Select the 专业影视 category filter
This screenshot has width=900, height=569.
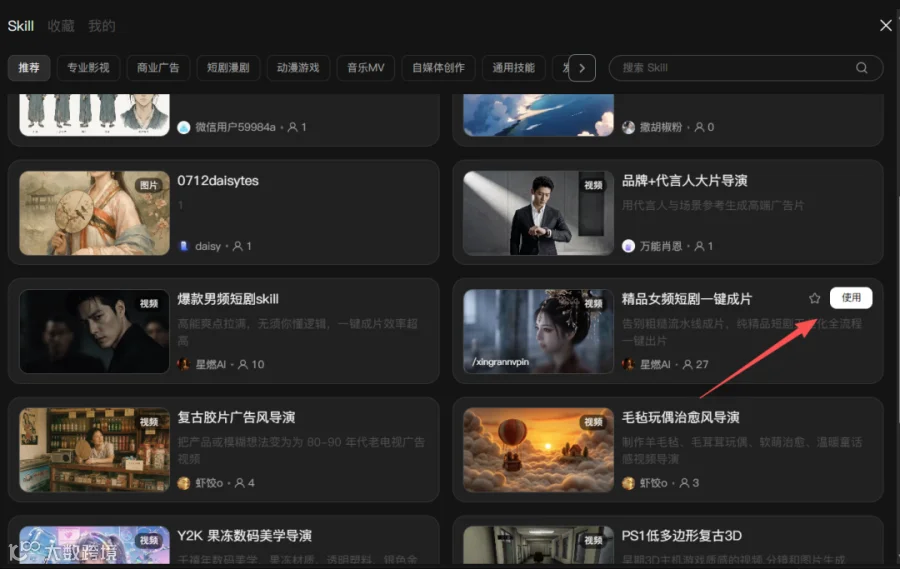tap(88, 68)
